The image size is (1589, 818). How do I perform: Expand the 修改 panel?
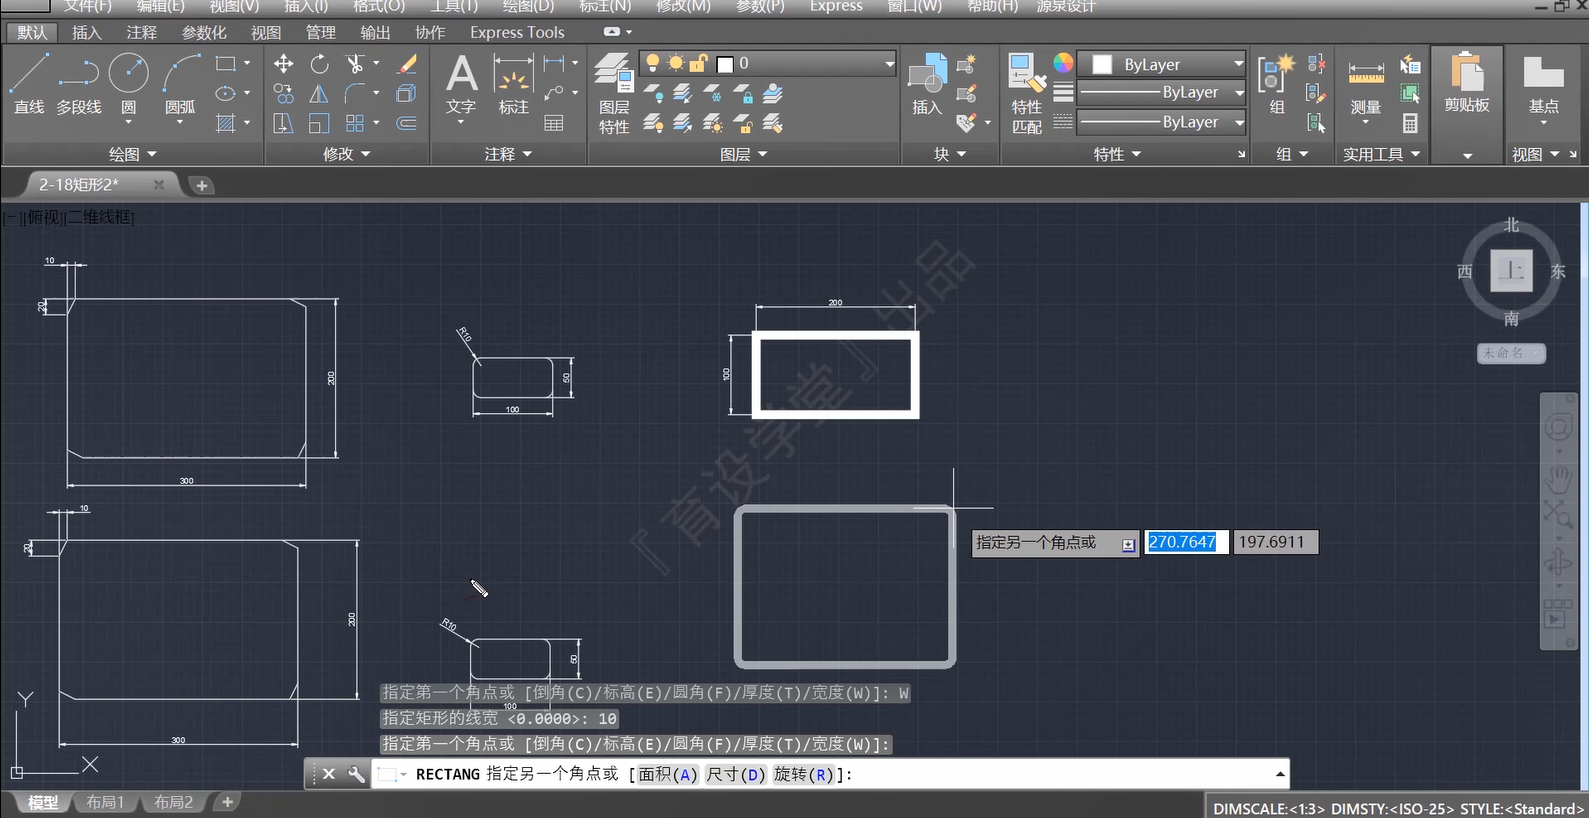347,154
